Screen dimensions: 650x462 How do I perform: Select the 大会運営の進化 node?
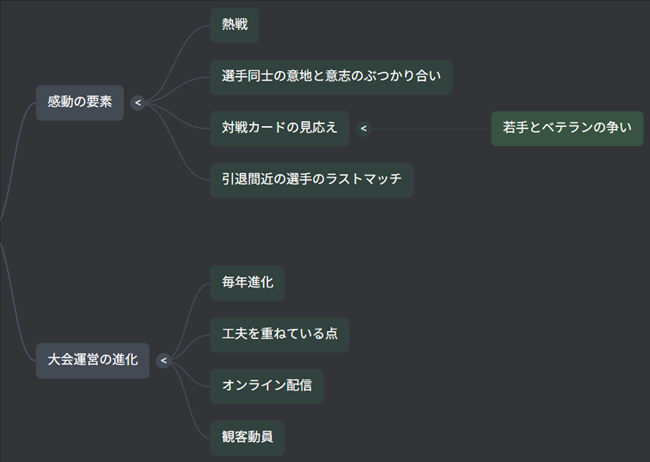(x=93, y=360)
